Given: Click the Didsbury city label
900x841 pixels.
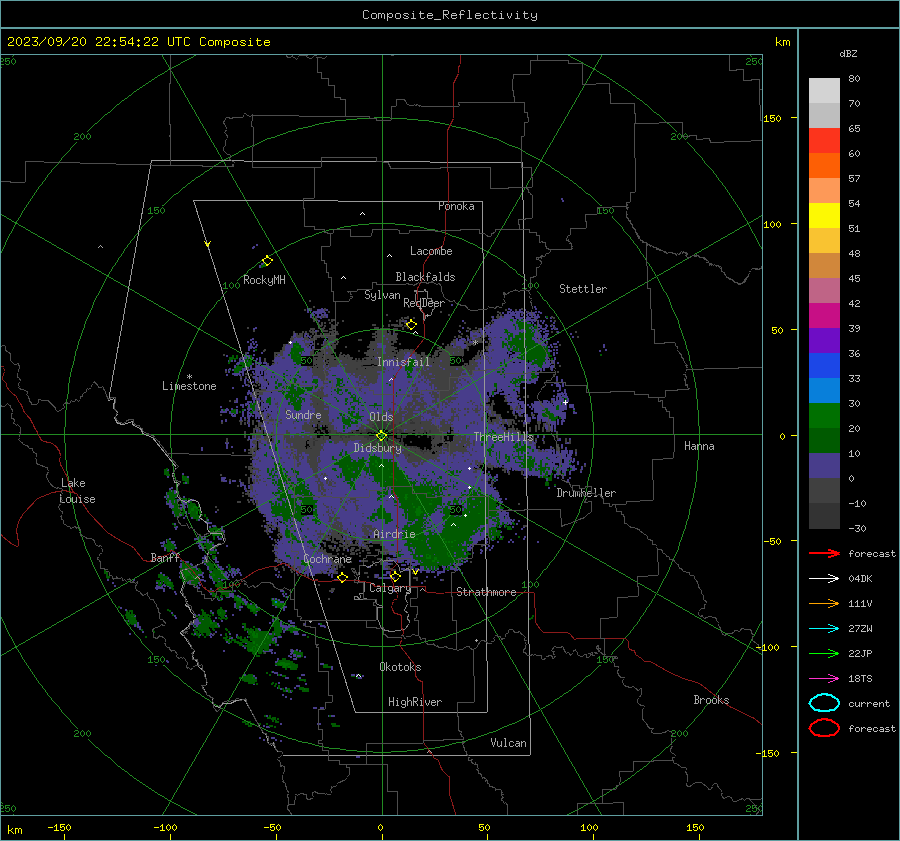Looking at the screenshot, I should point(378,448).
